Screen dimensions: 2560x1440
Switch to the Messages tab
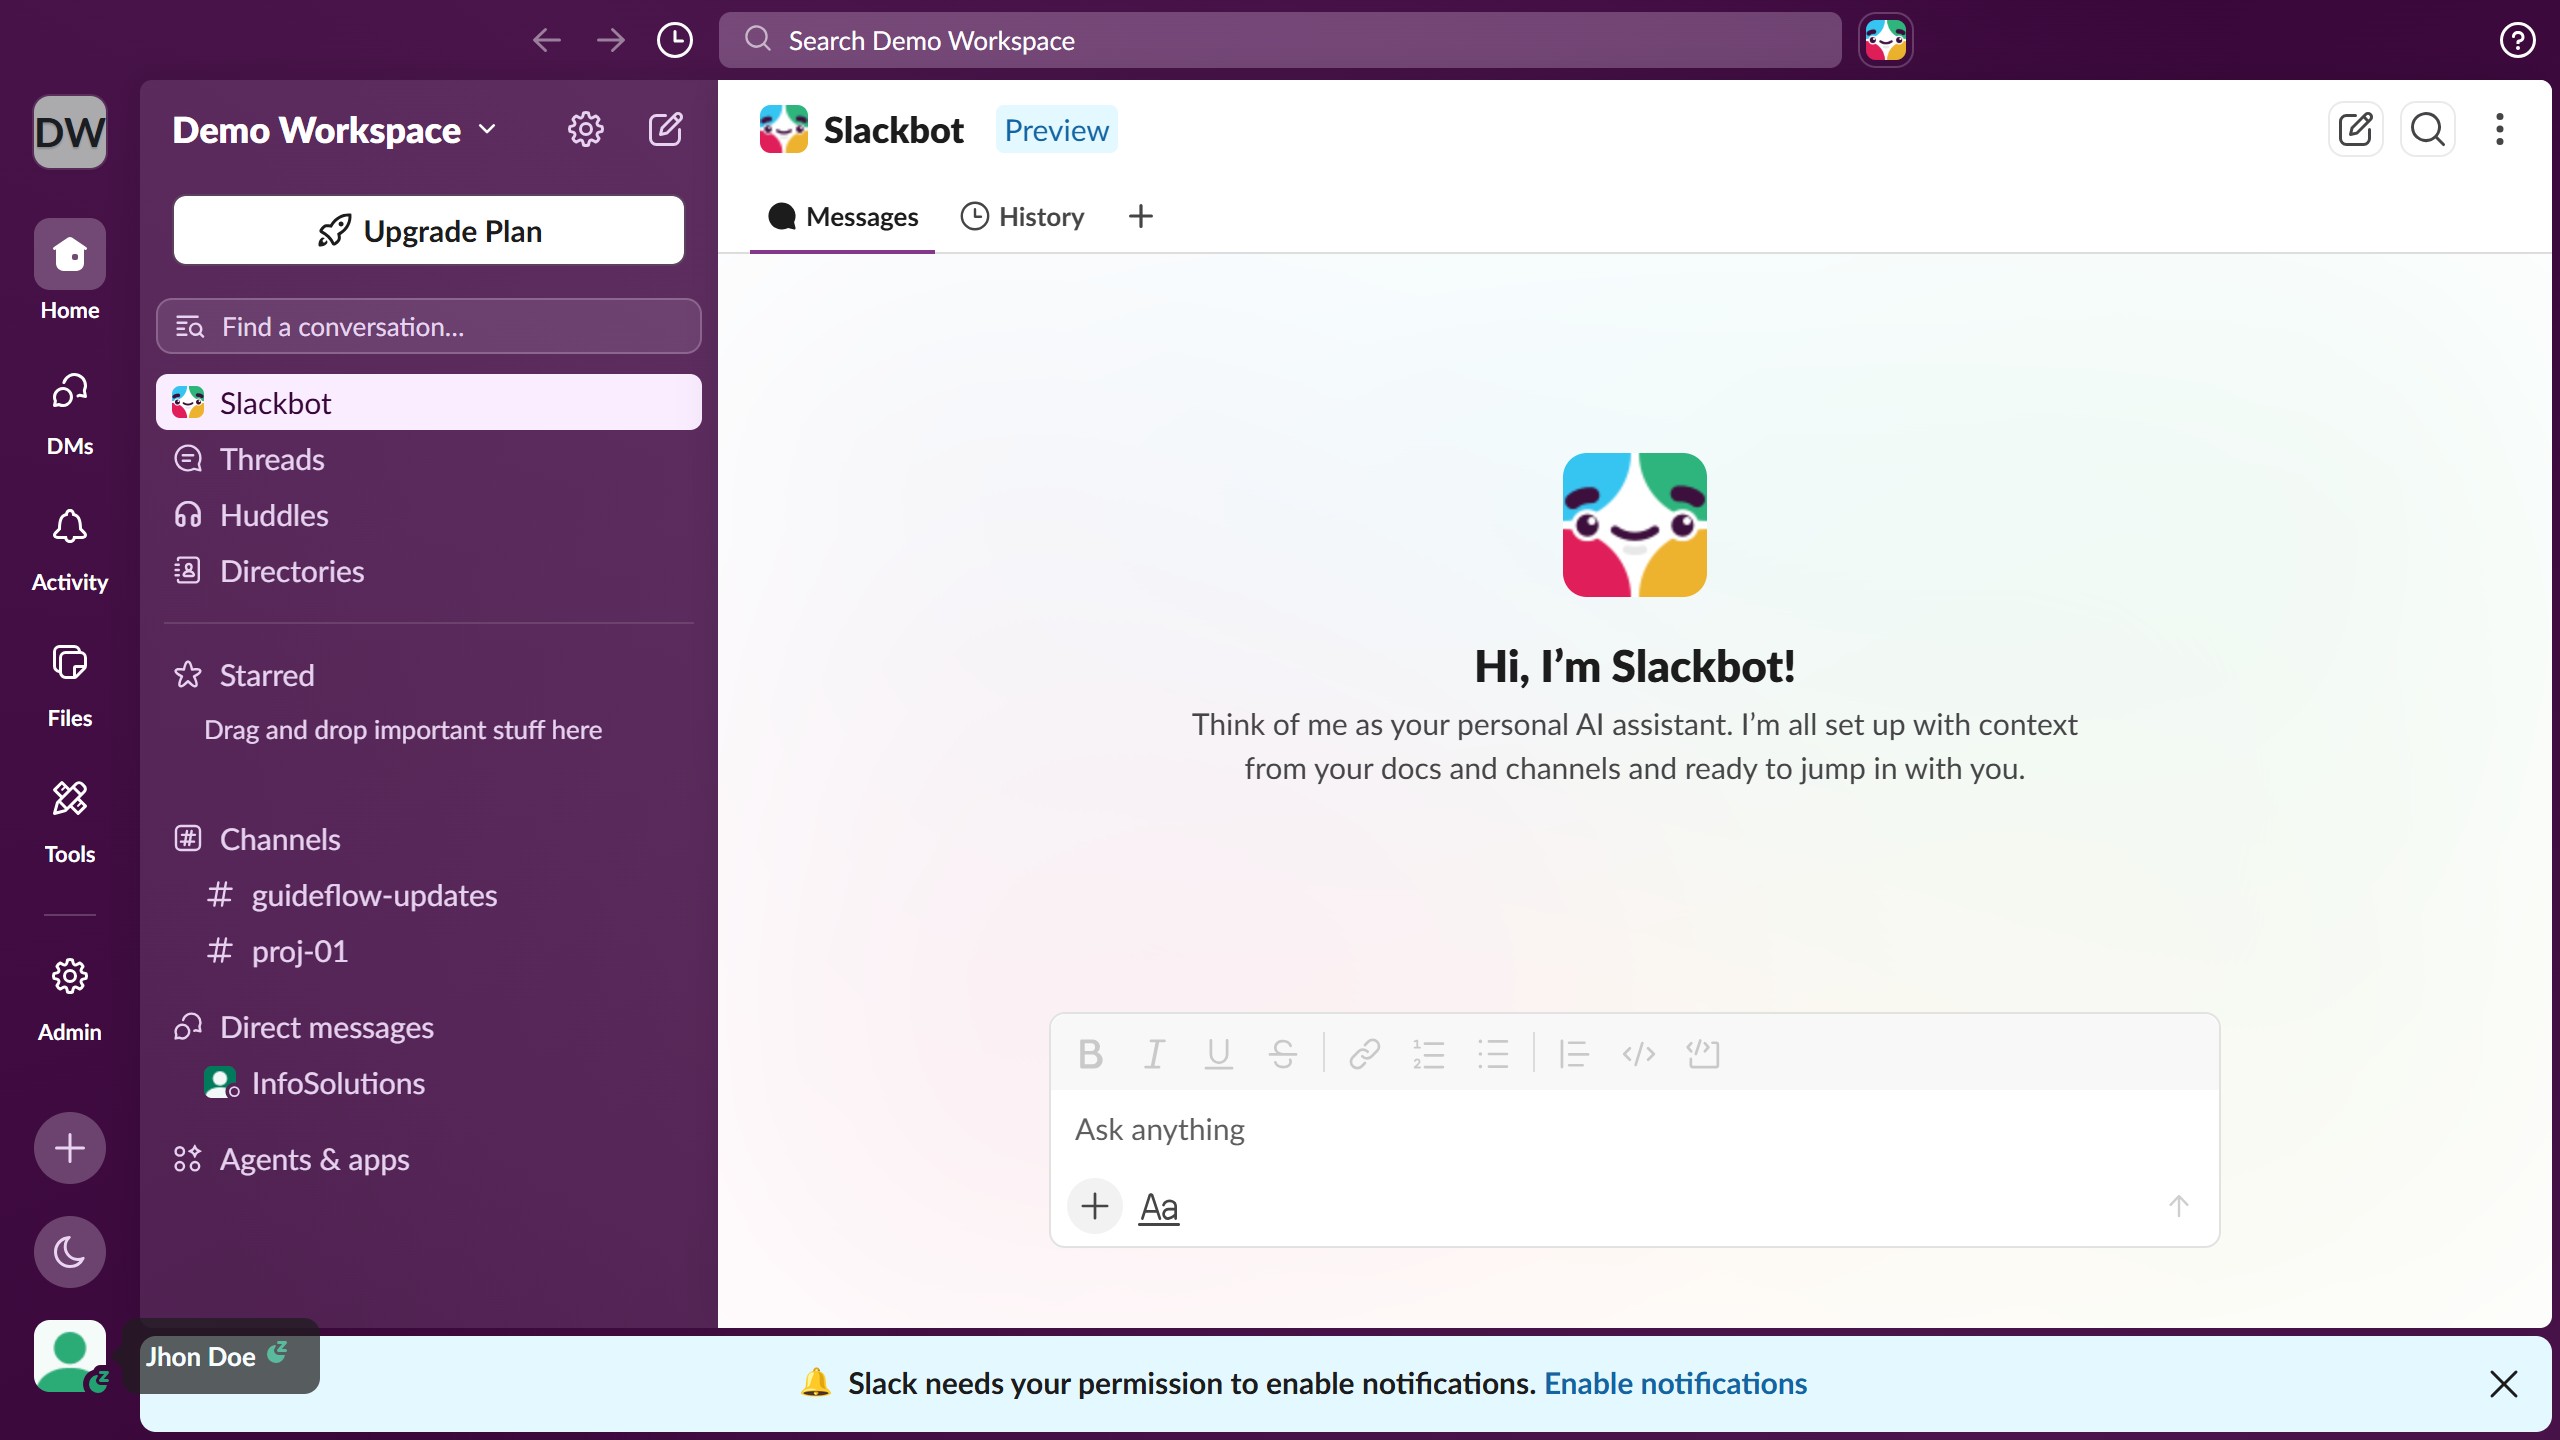point(842,216)
